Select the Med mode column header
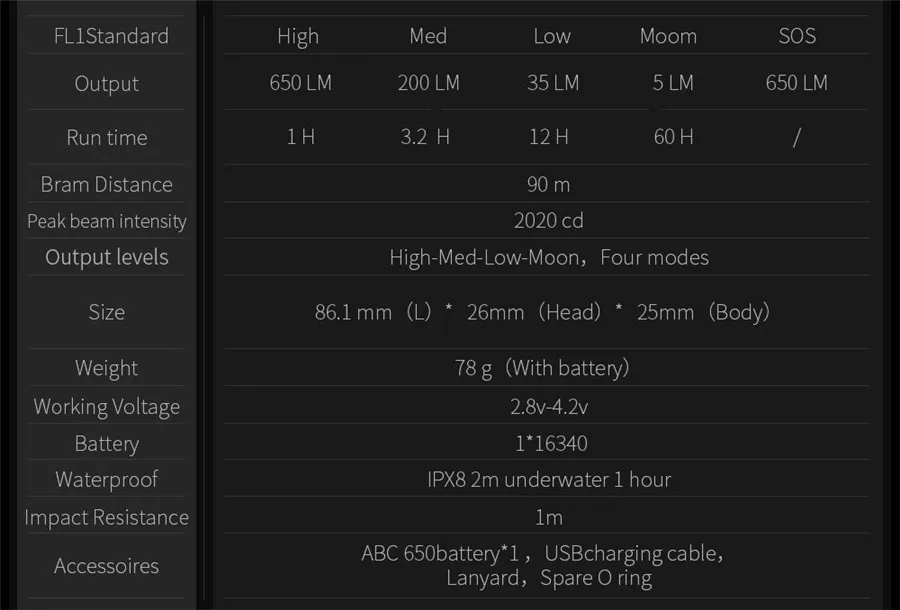 (x=428, y=36)
